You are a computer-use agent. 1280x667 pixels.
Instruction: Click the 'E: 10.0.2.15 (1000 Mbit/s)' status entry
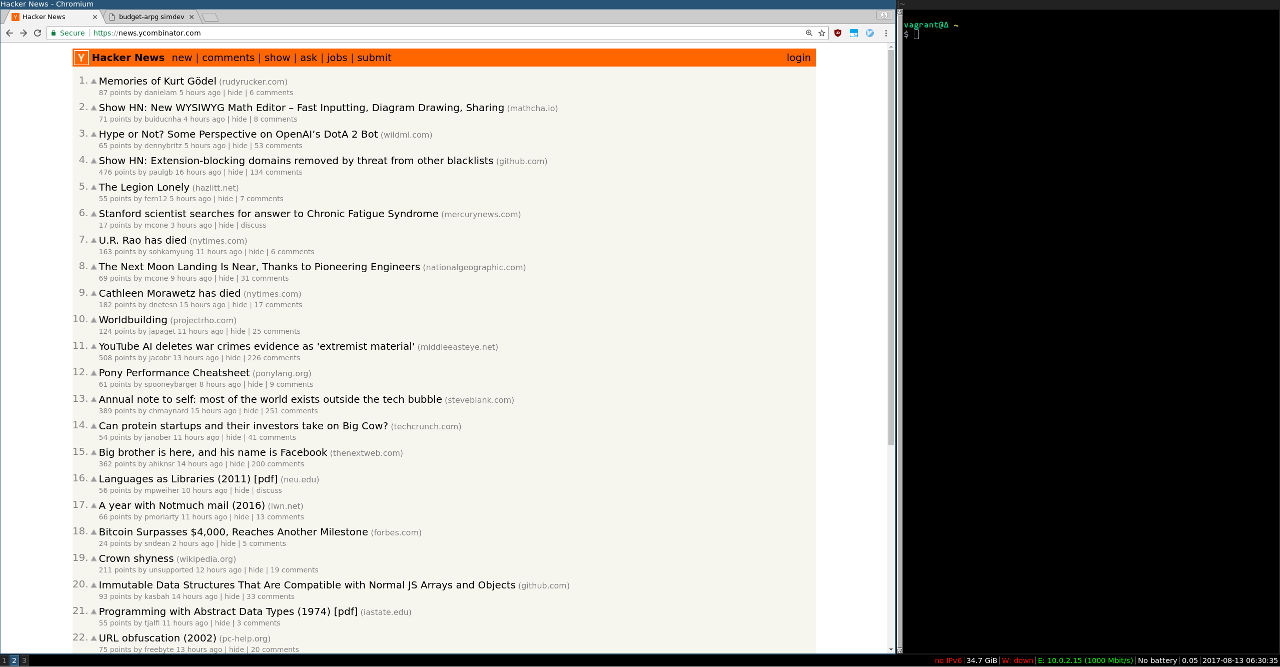click(x=1085, y=661)
